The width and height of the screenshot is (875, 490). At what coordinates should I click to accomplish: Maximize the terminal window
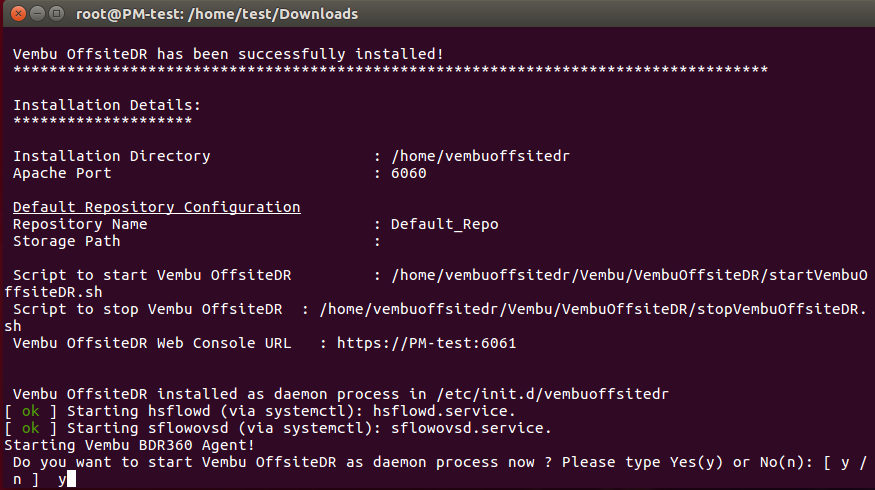coord(56,13)
